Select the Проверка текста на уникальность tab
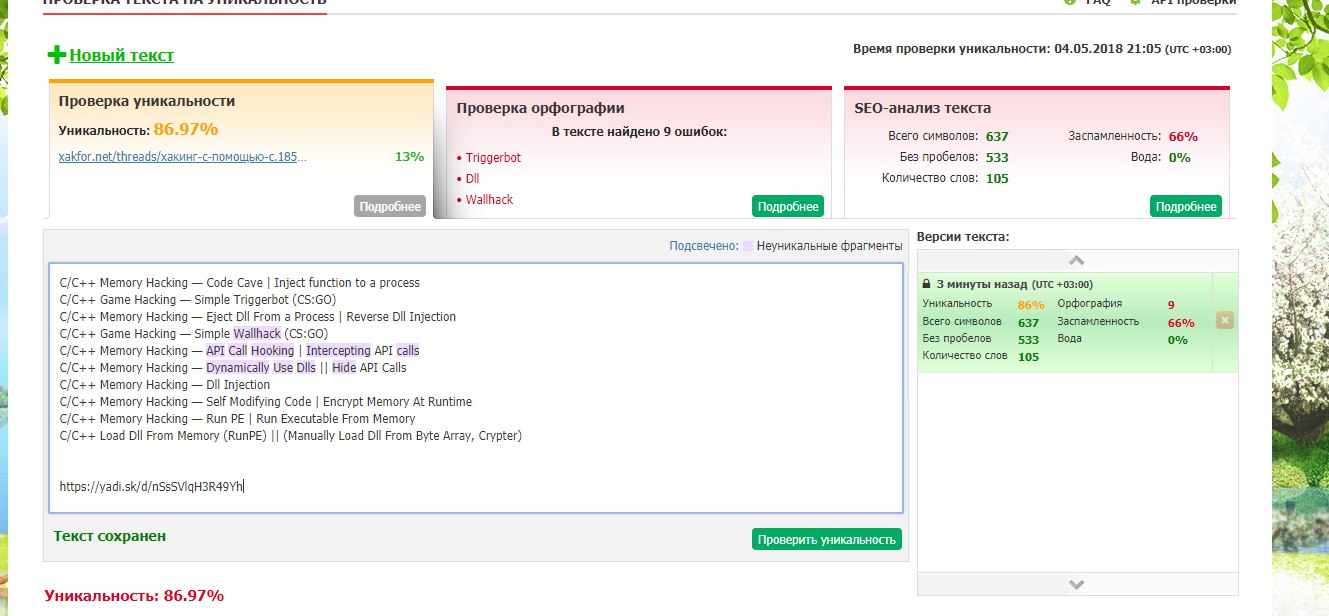 [184, 3]
